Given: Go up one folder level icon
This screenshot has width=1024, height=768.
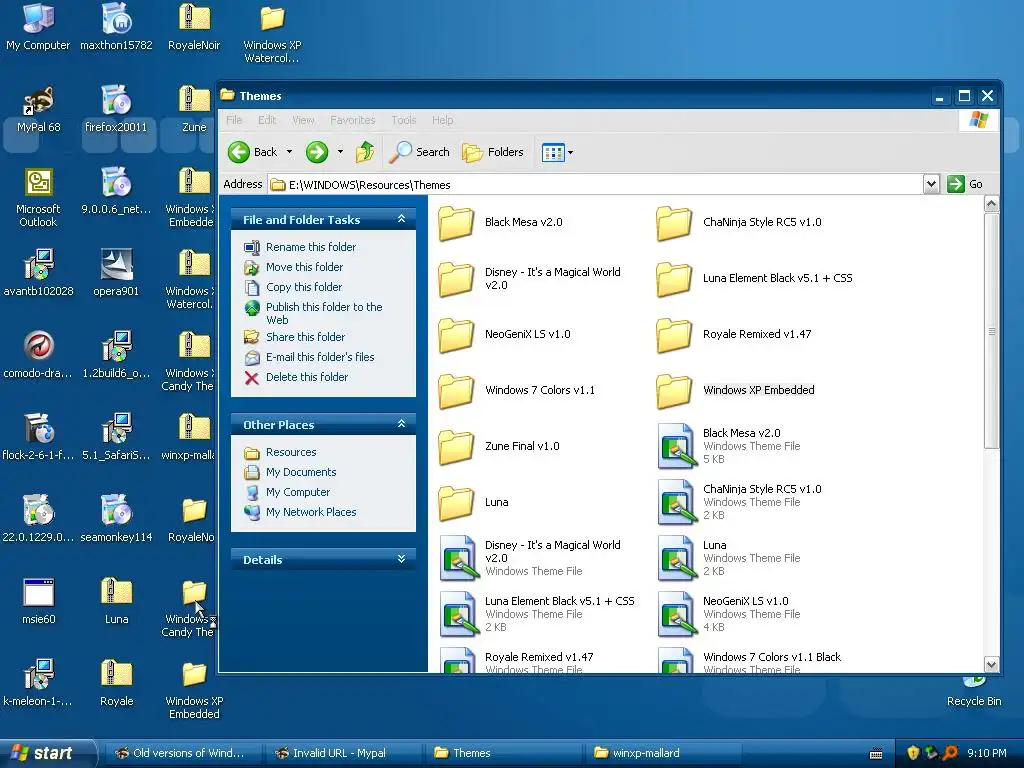Looking at the screenshot, I should coord(364,152).
